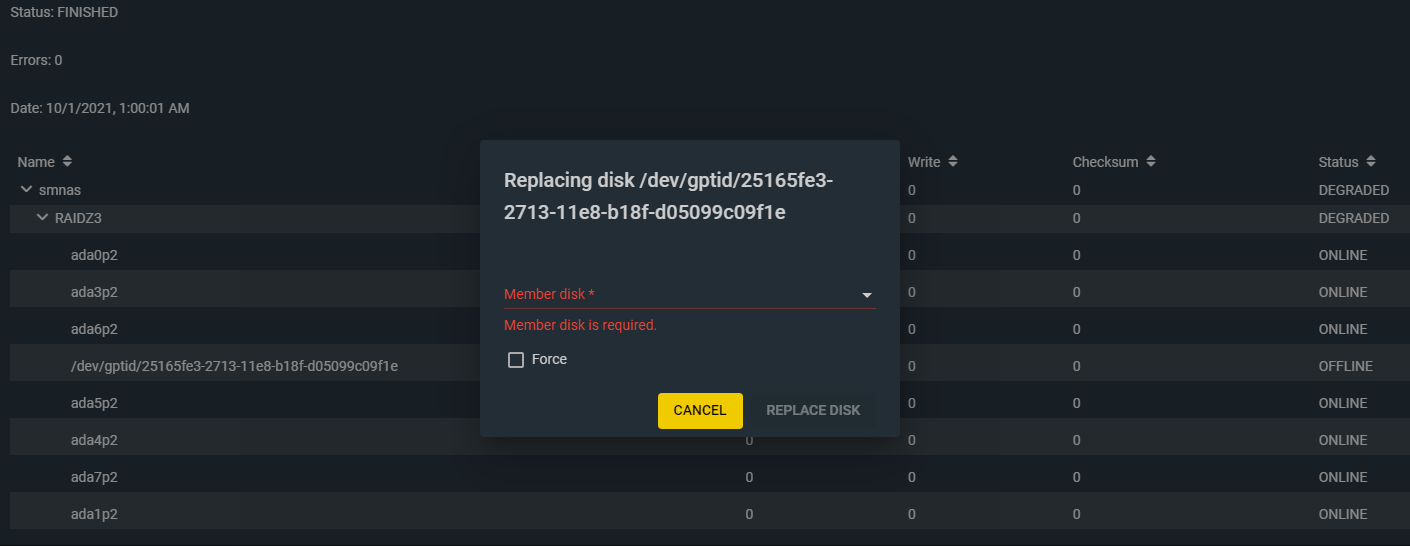
Task: Click the OFFLINE status of gptid disk
Action: click(x=1345, y=366)
